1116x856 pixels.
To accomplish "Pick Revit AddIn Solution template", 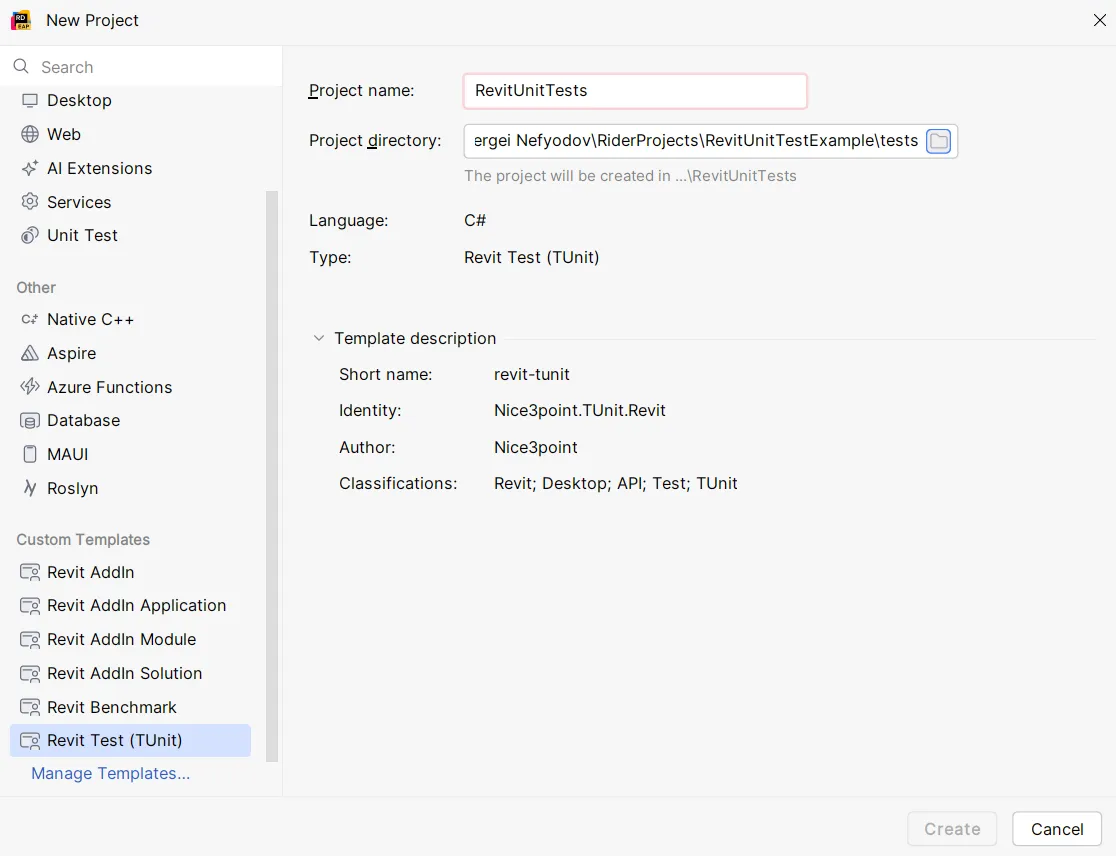I will pyautogui.click(x=130, y=673).
